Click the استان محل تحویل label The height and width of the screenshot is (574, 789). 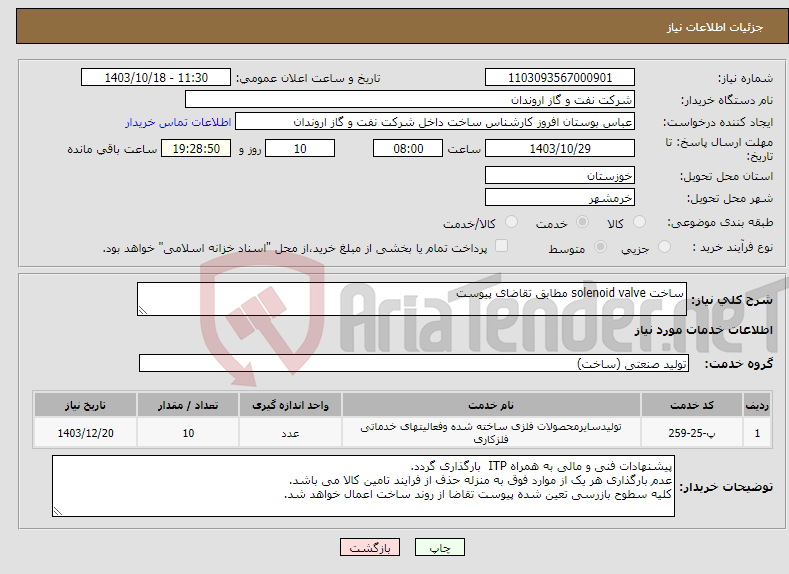pyautogui.click(x=727, y=177)
